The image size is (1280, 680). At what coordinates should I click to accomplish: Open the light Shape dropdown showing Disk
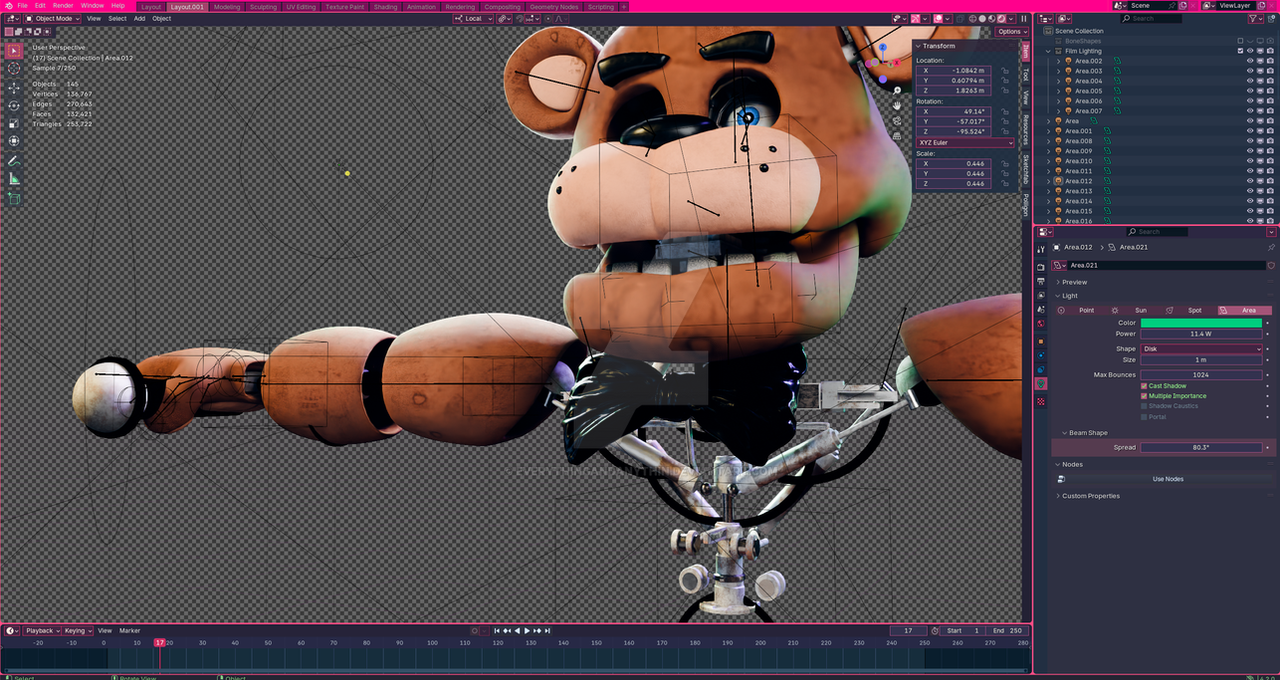click(1201, 349)
